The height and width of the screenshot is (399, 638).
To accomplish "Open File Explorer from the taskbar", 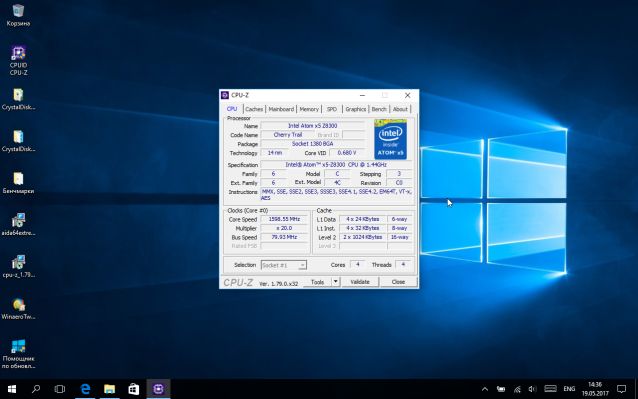I will click(x=109, y=389).
